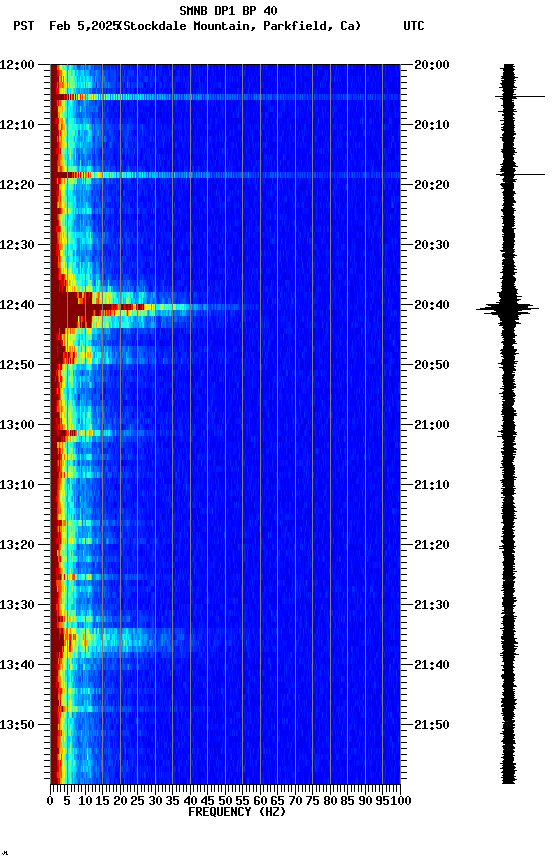Click the station name 'Stockdale Mountain, Parkfield, Ca'

[241, 26]
